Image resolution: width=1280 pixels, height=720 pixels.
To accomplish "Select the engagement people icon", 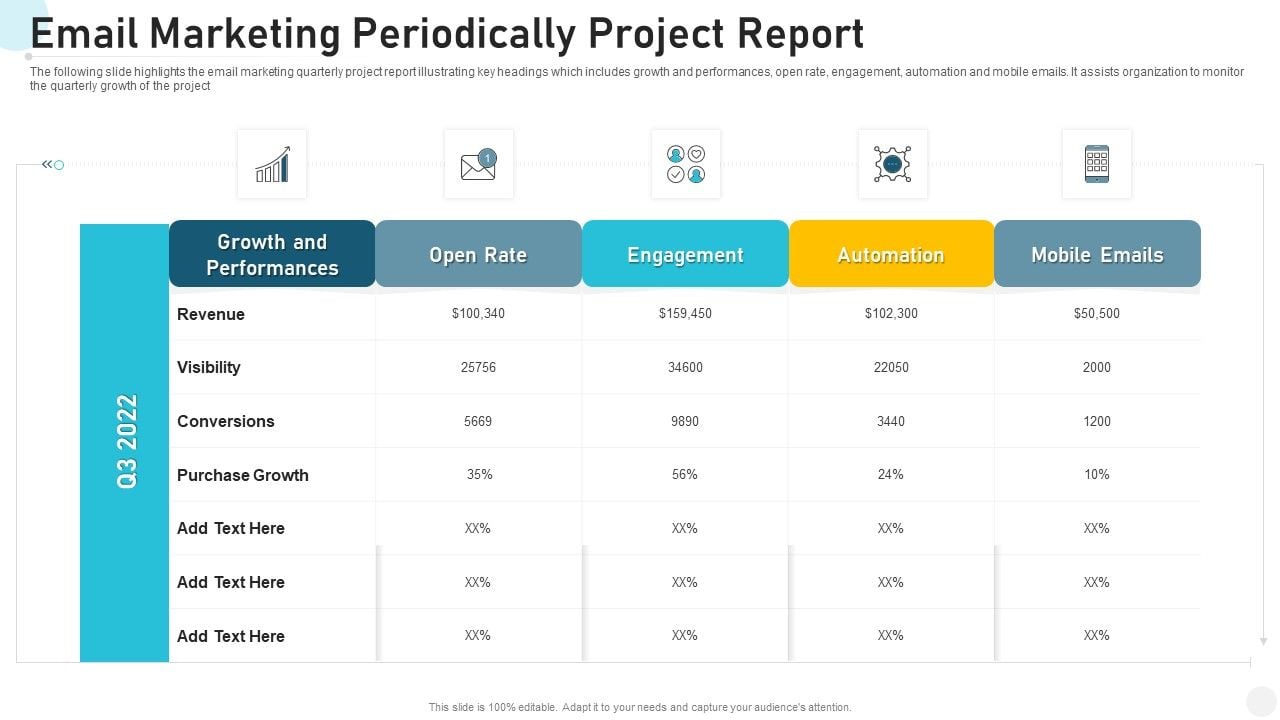I will [686, 164].
